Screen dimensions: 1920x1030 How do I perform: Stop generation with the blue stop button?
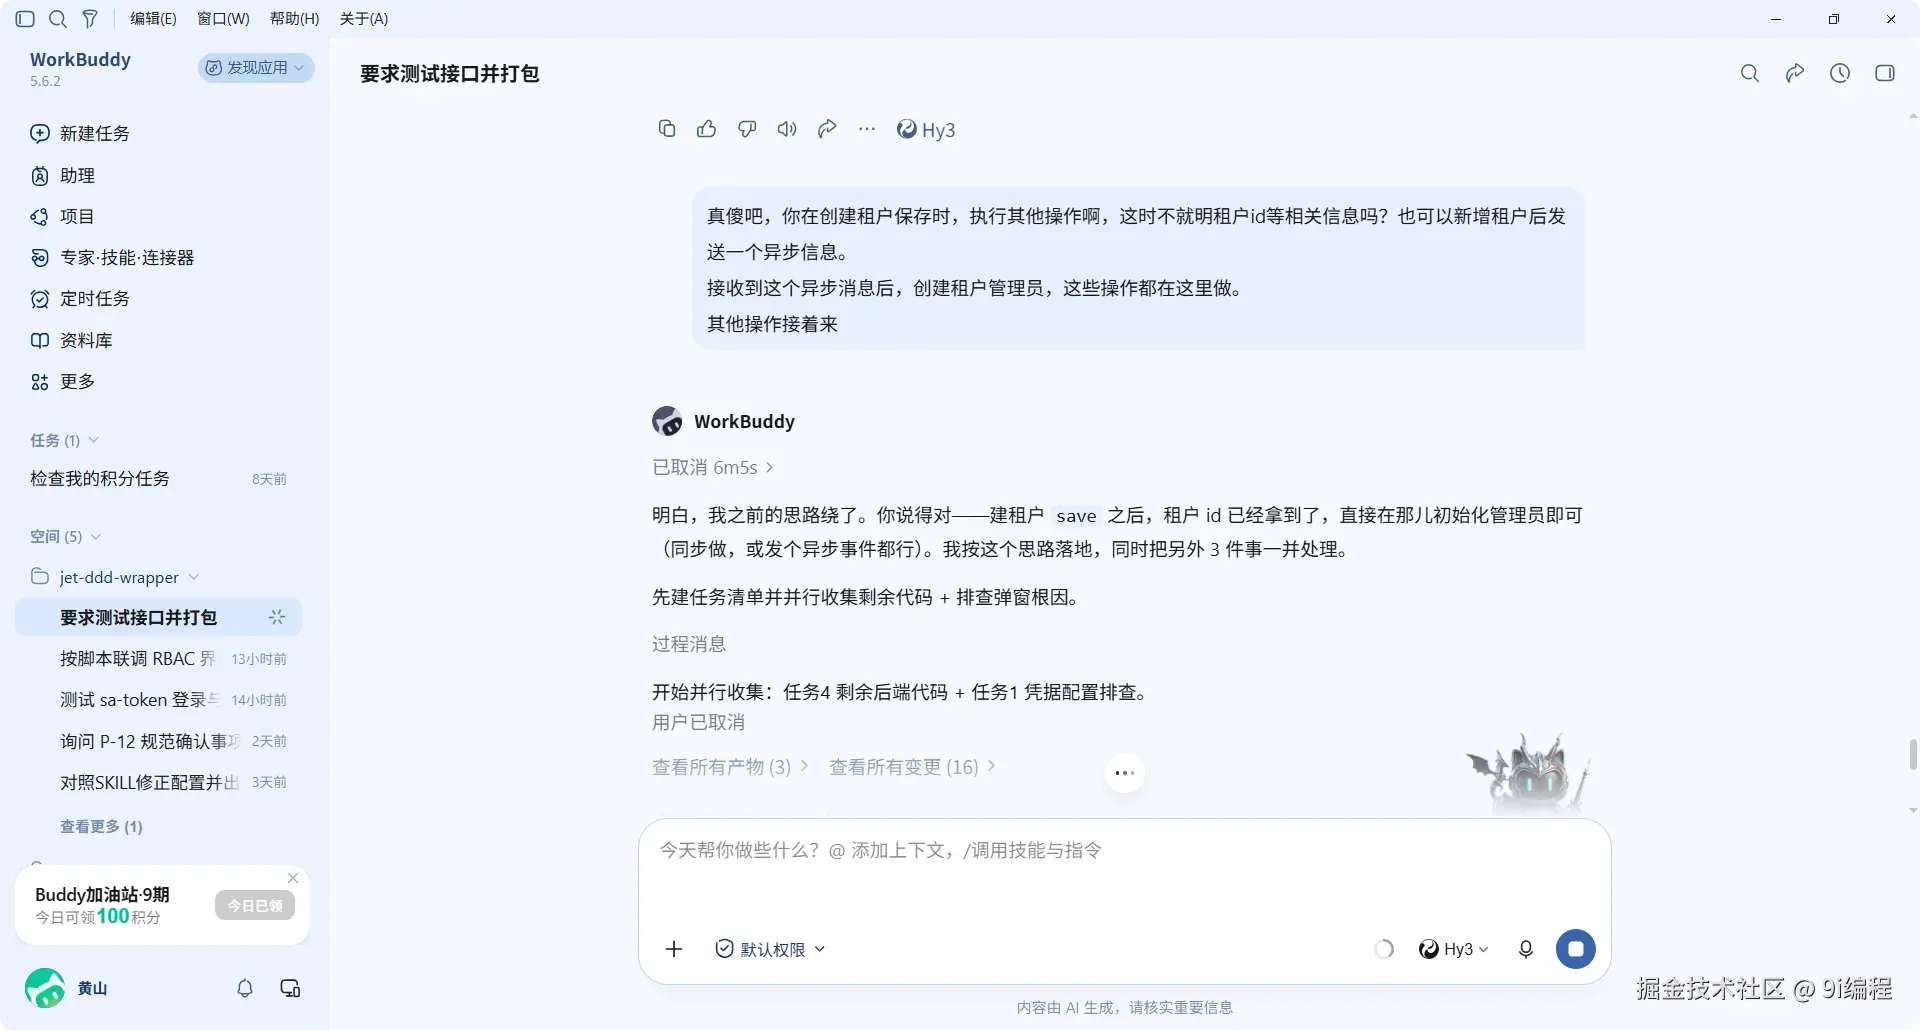point(1576,949)
